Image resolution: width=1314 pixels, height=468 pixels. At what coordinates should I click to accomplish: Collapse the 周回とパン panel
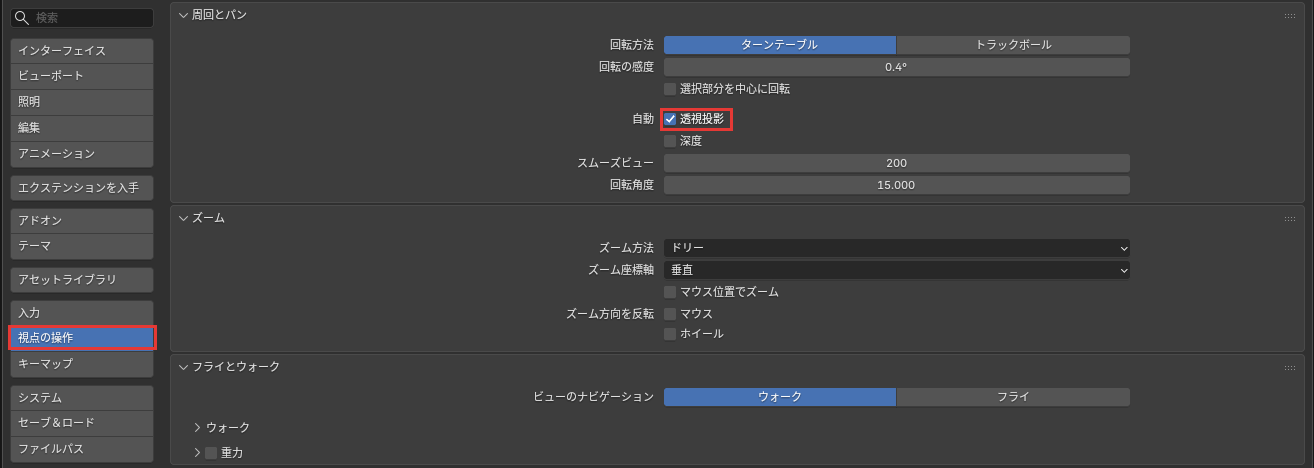(183, 15)
